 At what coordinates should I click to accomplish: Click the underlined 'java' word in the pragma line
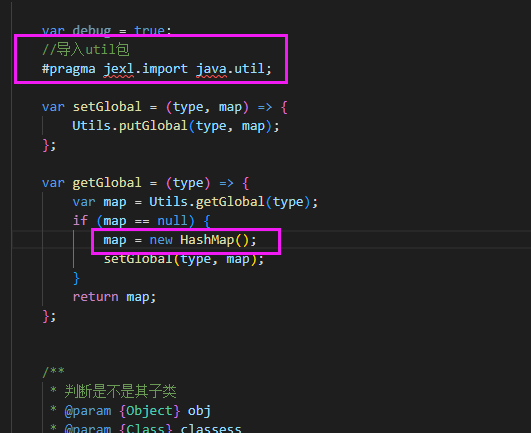click(211, 69)
